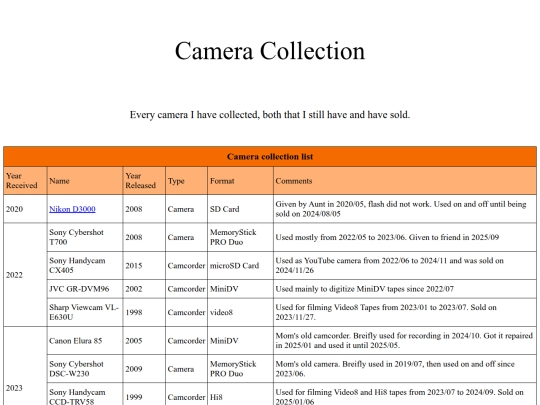
Task: Click the year released '2005' cell
Action: [x=144, y=341]
